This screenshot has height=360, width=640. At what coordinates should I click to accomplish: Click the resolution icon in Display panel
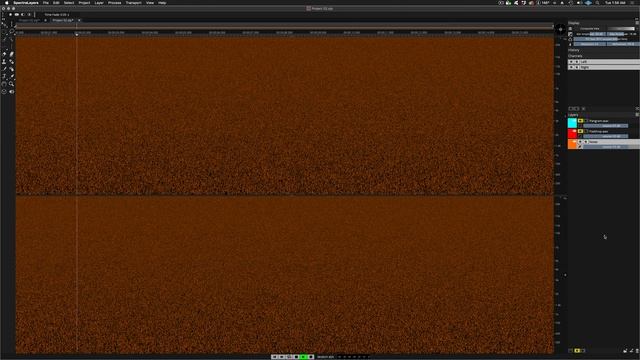[571, 44]
